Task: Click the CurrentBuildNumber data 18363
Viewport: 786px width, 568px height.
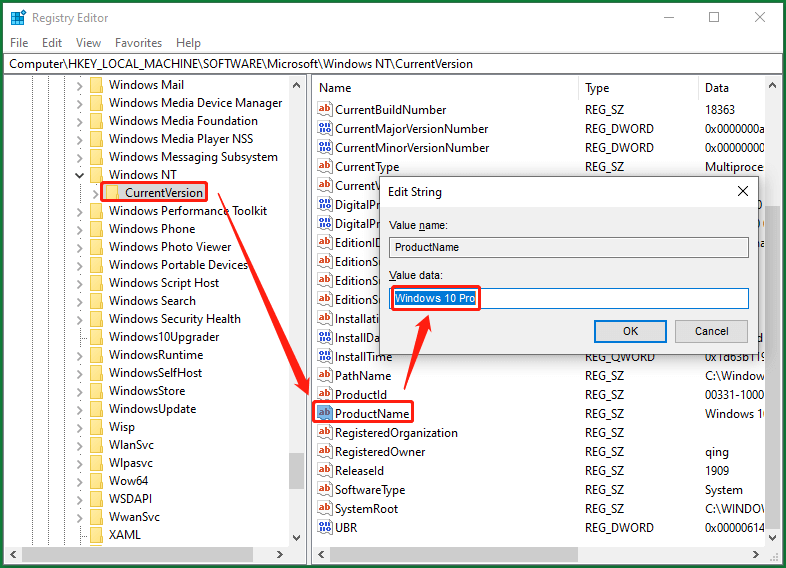Action: tap(719, 110)
